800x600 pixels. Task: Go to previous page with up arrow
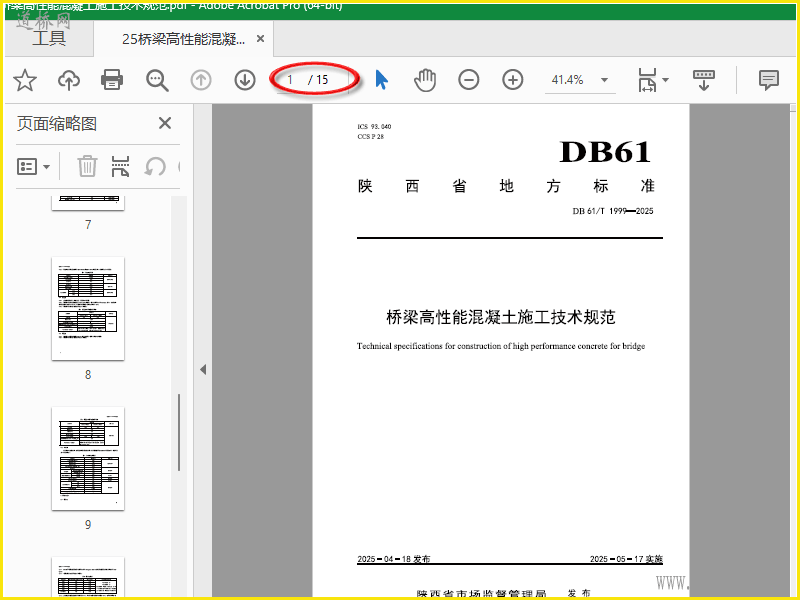[x=201, y=80]
